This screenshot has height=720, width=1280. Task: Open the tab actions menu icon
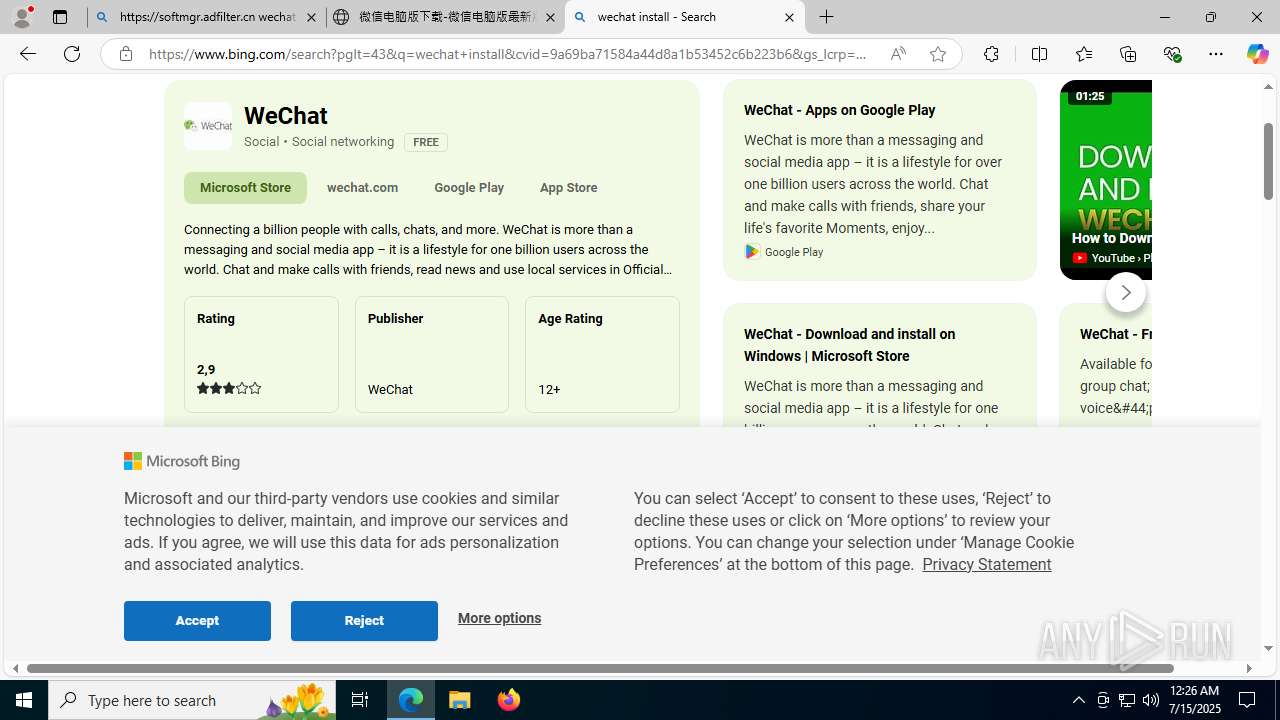(x=60, y=17)
